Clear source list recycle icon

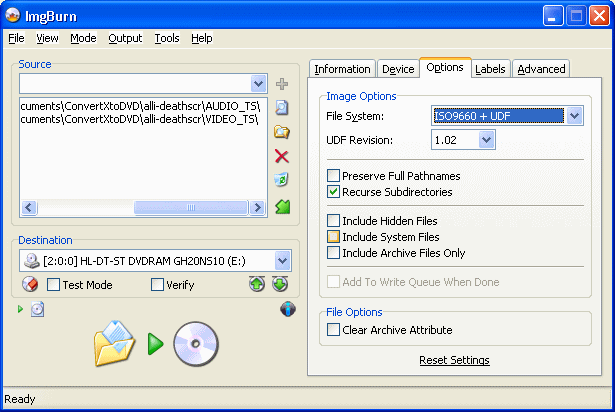(x=282, y=180)
